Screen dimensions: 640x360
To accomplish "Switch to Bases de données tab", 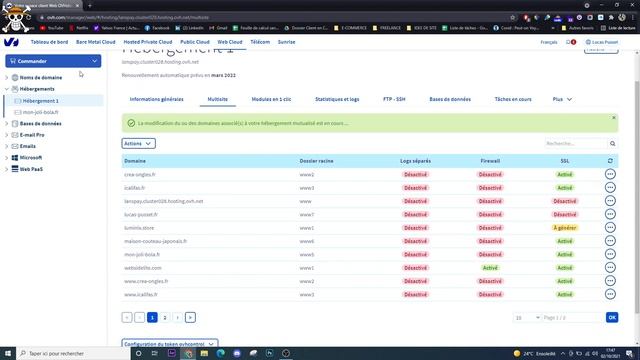I will pyautogui.click(x=450, y=99).
